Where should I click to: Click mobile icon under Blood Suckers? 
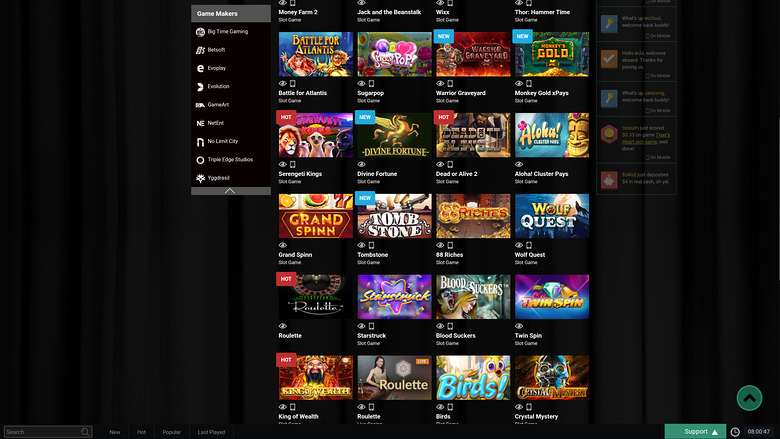(x=450, y=326)
